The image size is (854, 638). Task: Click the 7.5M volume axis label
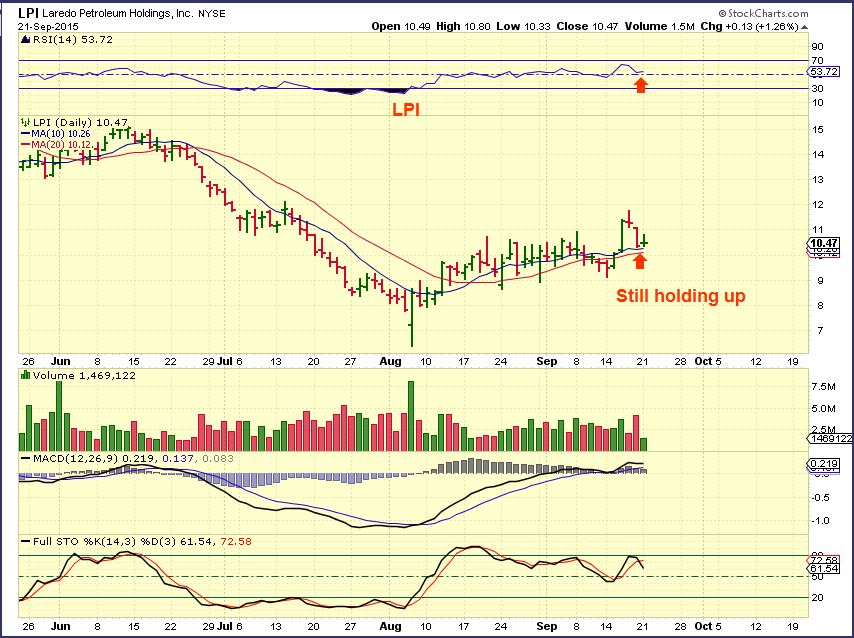pos(824,387)
